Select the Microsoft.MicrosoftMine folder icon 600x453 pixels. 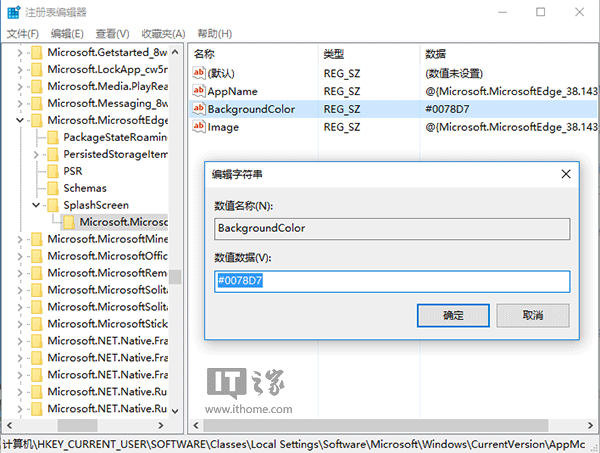click(37, 239)
